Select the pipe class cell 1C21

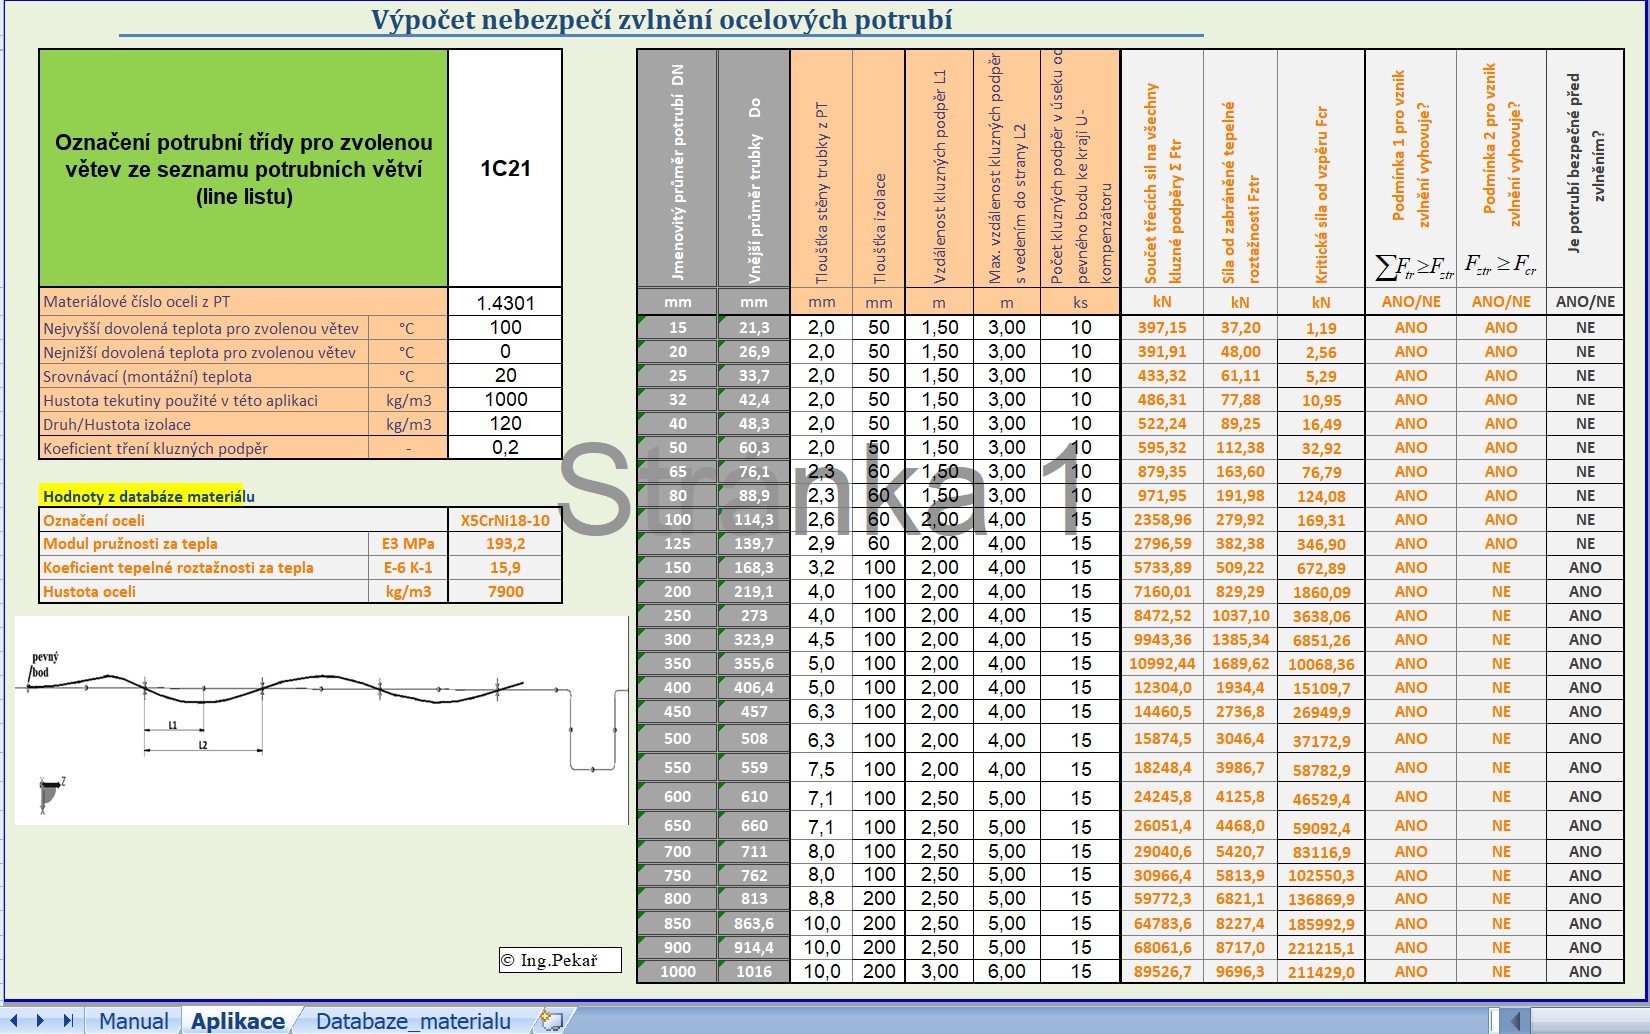pos(505,168)
